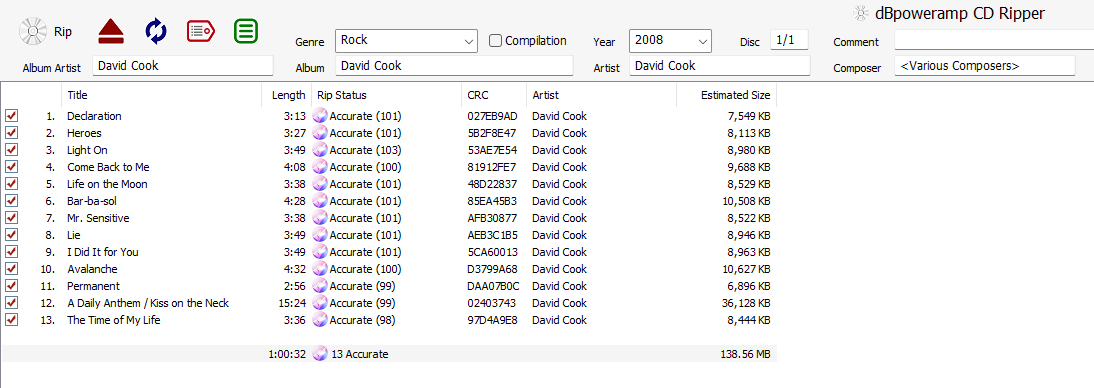The width and height of the screenshot is (1094, 388).
Task: Sort by the Artist column header
Action: click(601, 95)
